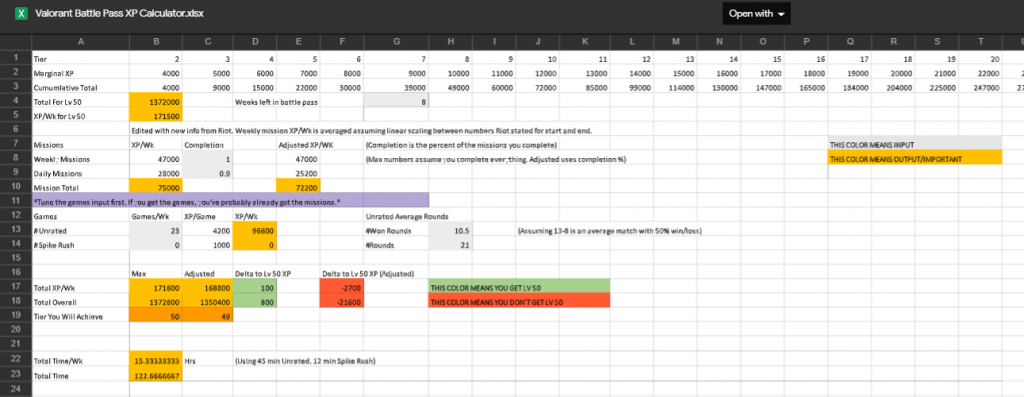Click the adjusted Mission Total cell 72200
1024x397 pixels.
(298, 187)
